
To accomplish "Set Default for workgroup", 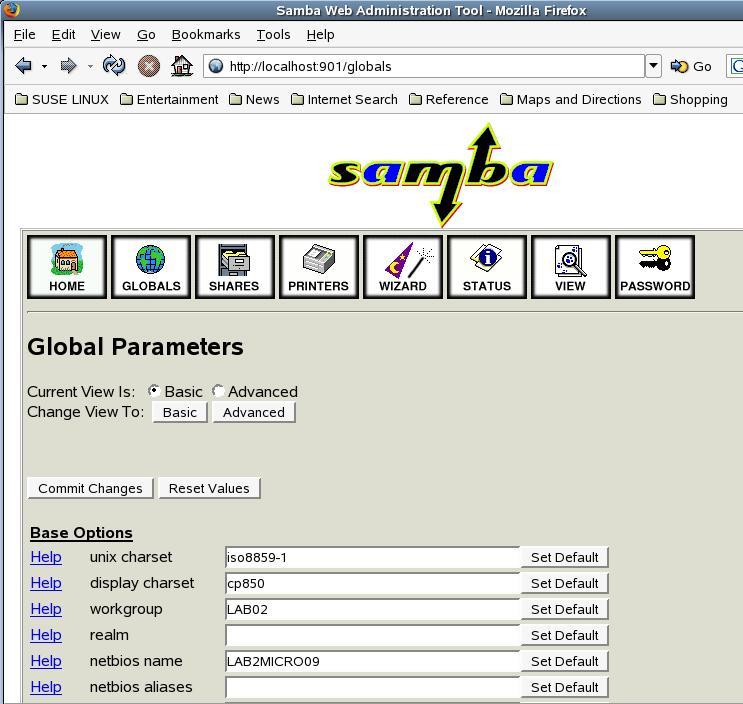I will (564, 609).
